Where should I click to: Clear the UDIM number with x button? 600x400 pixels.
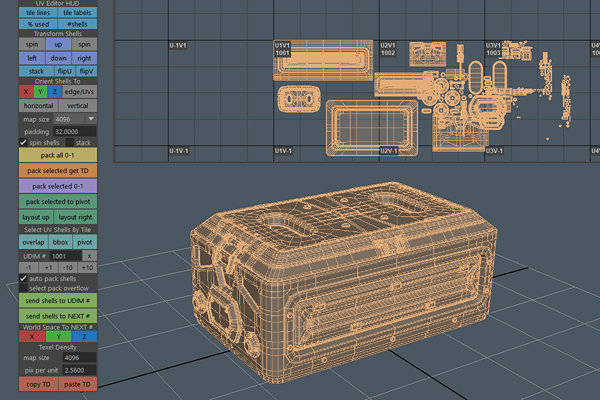tap(87, 256)
